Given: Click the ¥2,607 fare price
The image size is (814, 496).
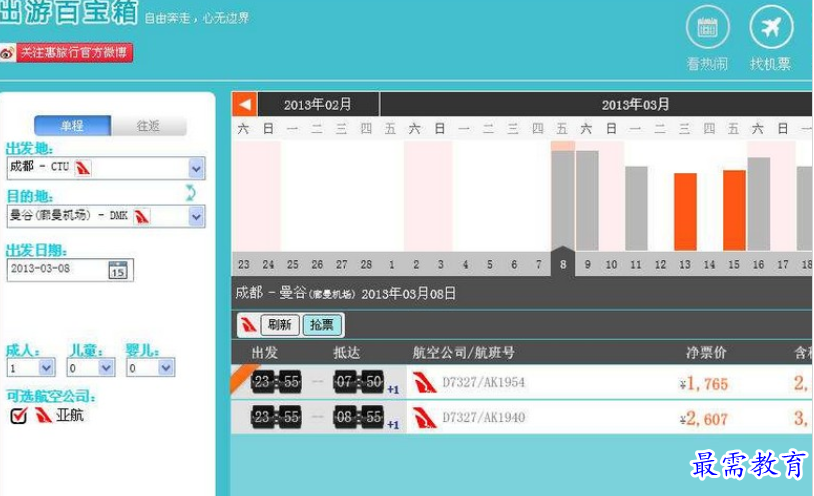Looking at the screenshot, I should tap(703, 419).
